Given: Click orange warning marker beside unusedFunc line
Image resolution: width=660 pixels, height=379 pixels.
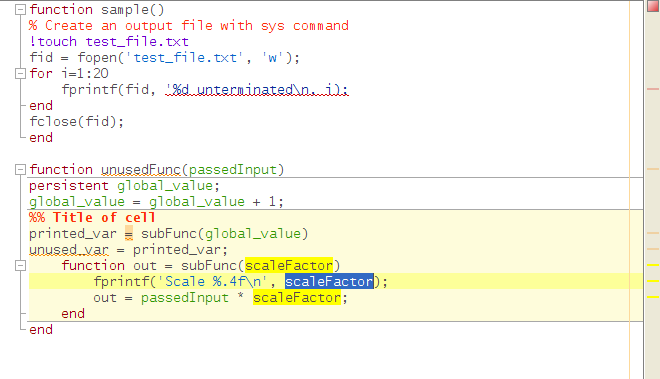Looking at the screenshot, I should [653, 169].
